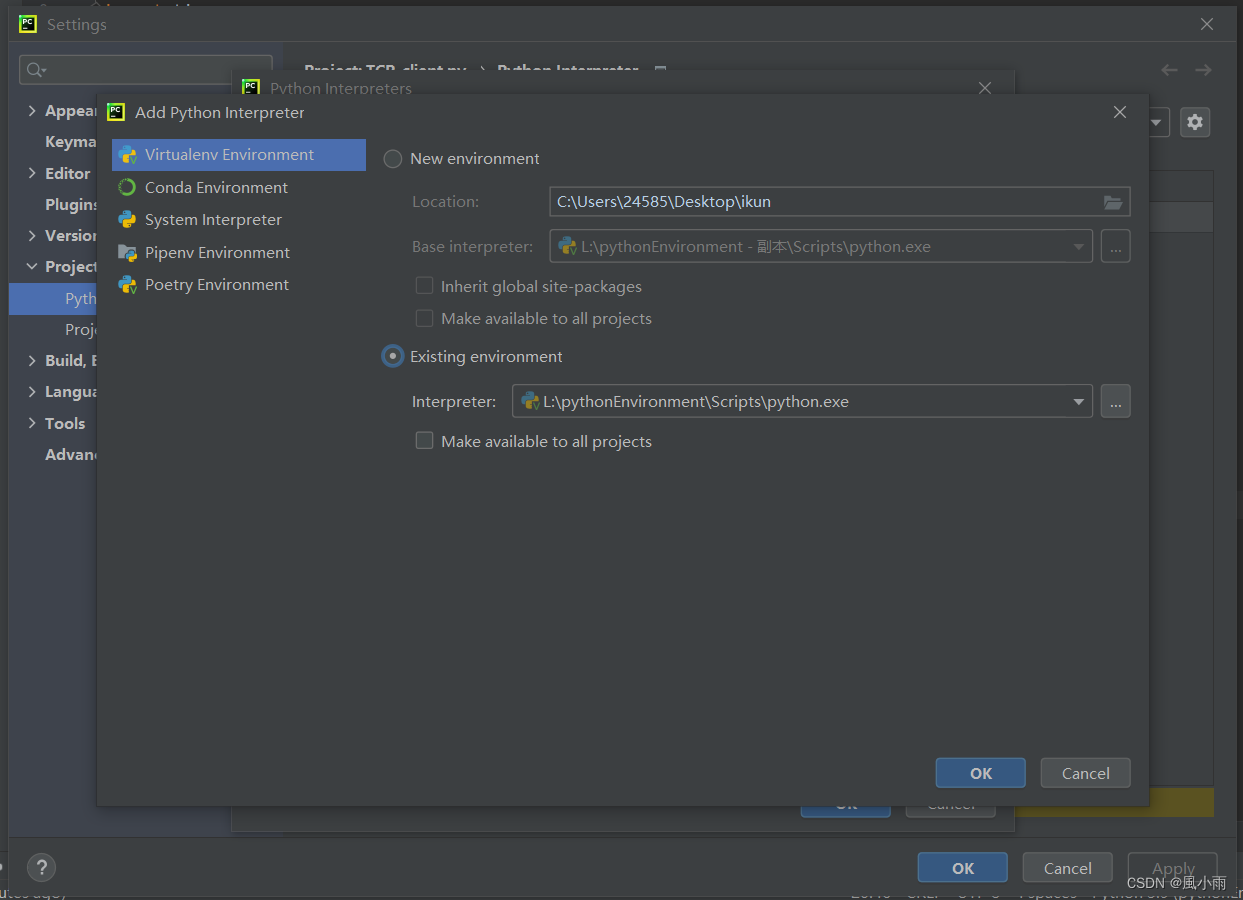Collapse the Project section in Settings

[32, 267]
